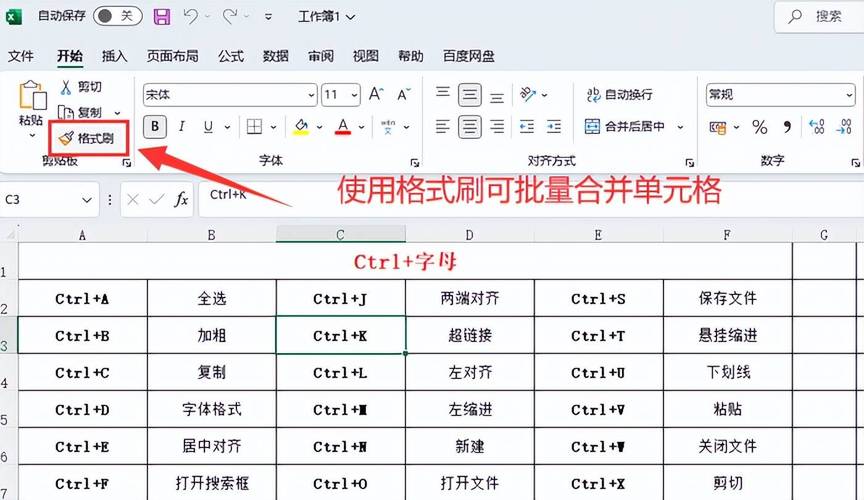The image size is (864, 500).
Task: Click the Redo arrow icon
Action: pyautogui.click(x=230, y=17)
